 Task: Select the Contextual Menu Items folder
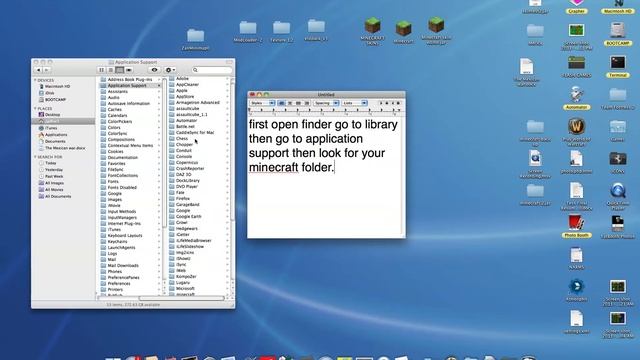pyautogui.click(x=127, y=145)
